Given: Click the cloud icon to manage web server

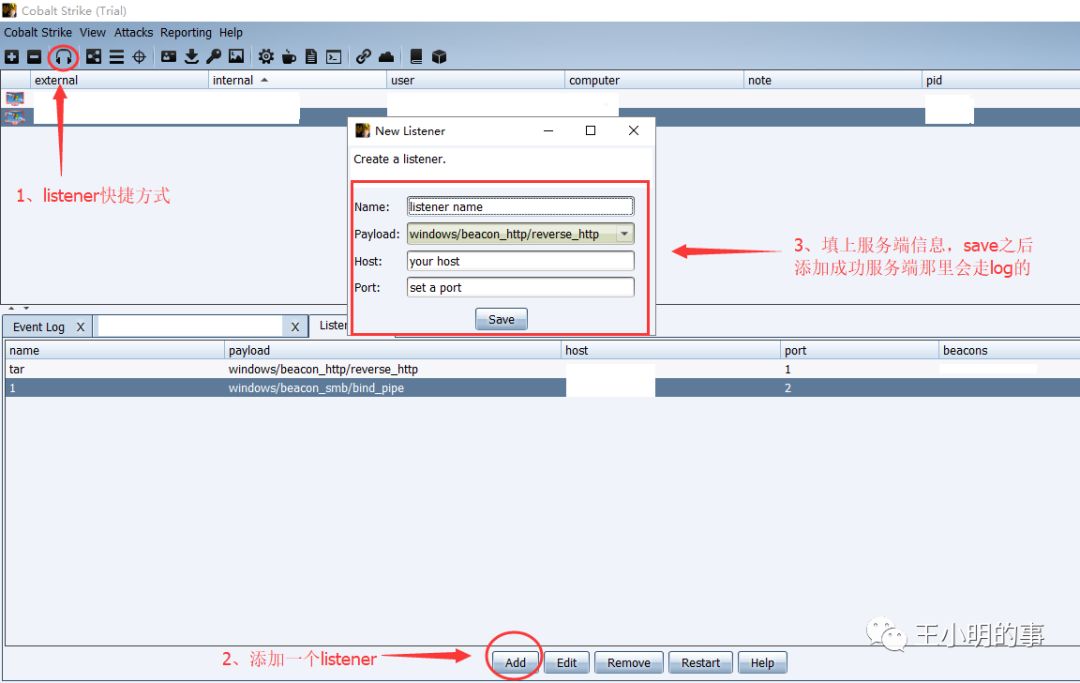Looking at the screenshot, I should (386, 57).
